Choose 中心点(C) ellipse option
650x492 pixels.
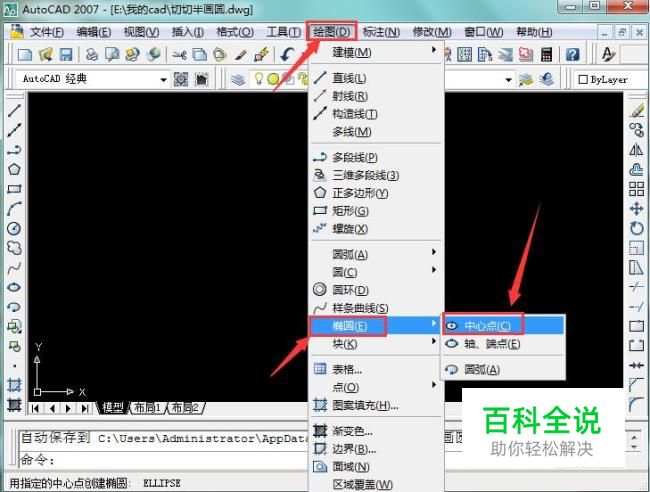(x=503, y=326)
